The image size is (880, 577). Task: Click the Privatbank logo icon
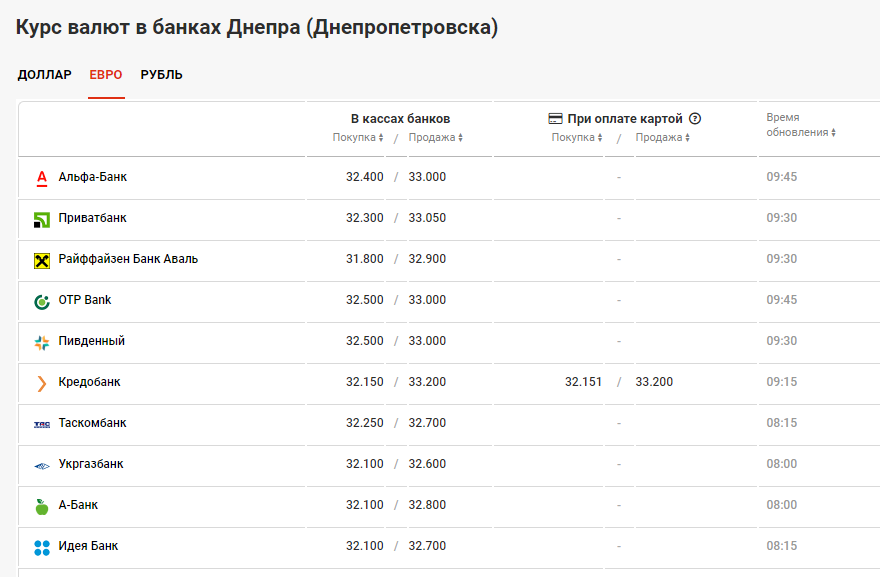pyautogui.click(x=42, y=219)
